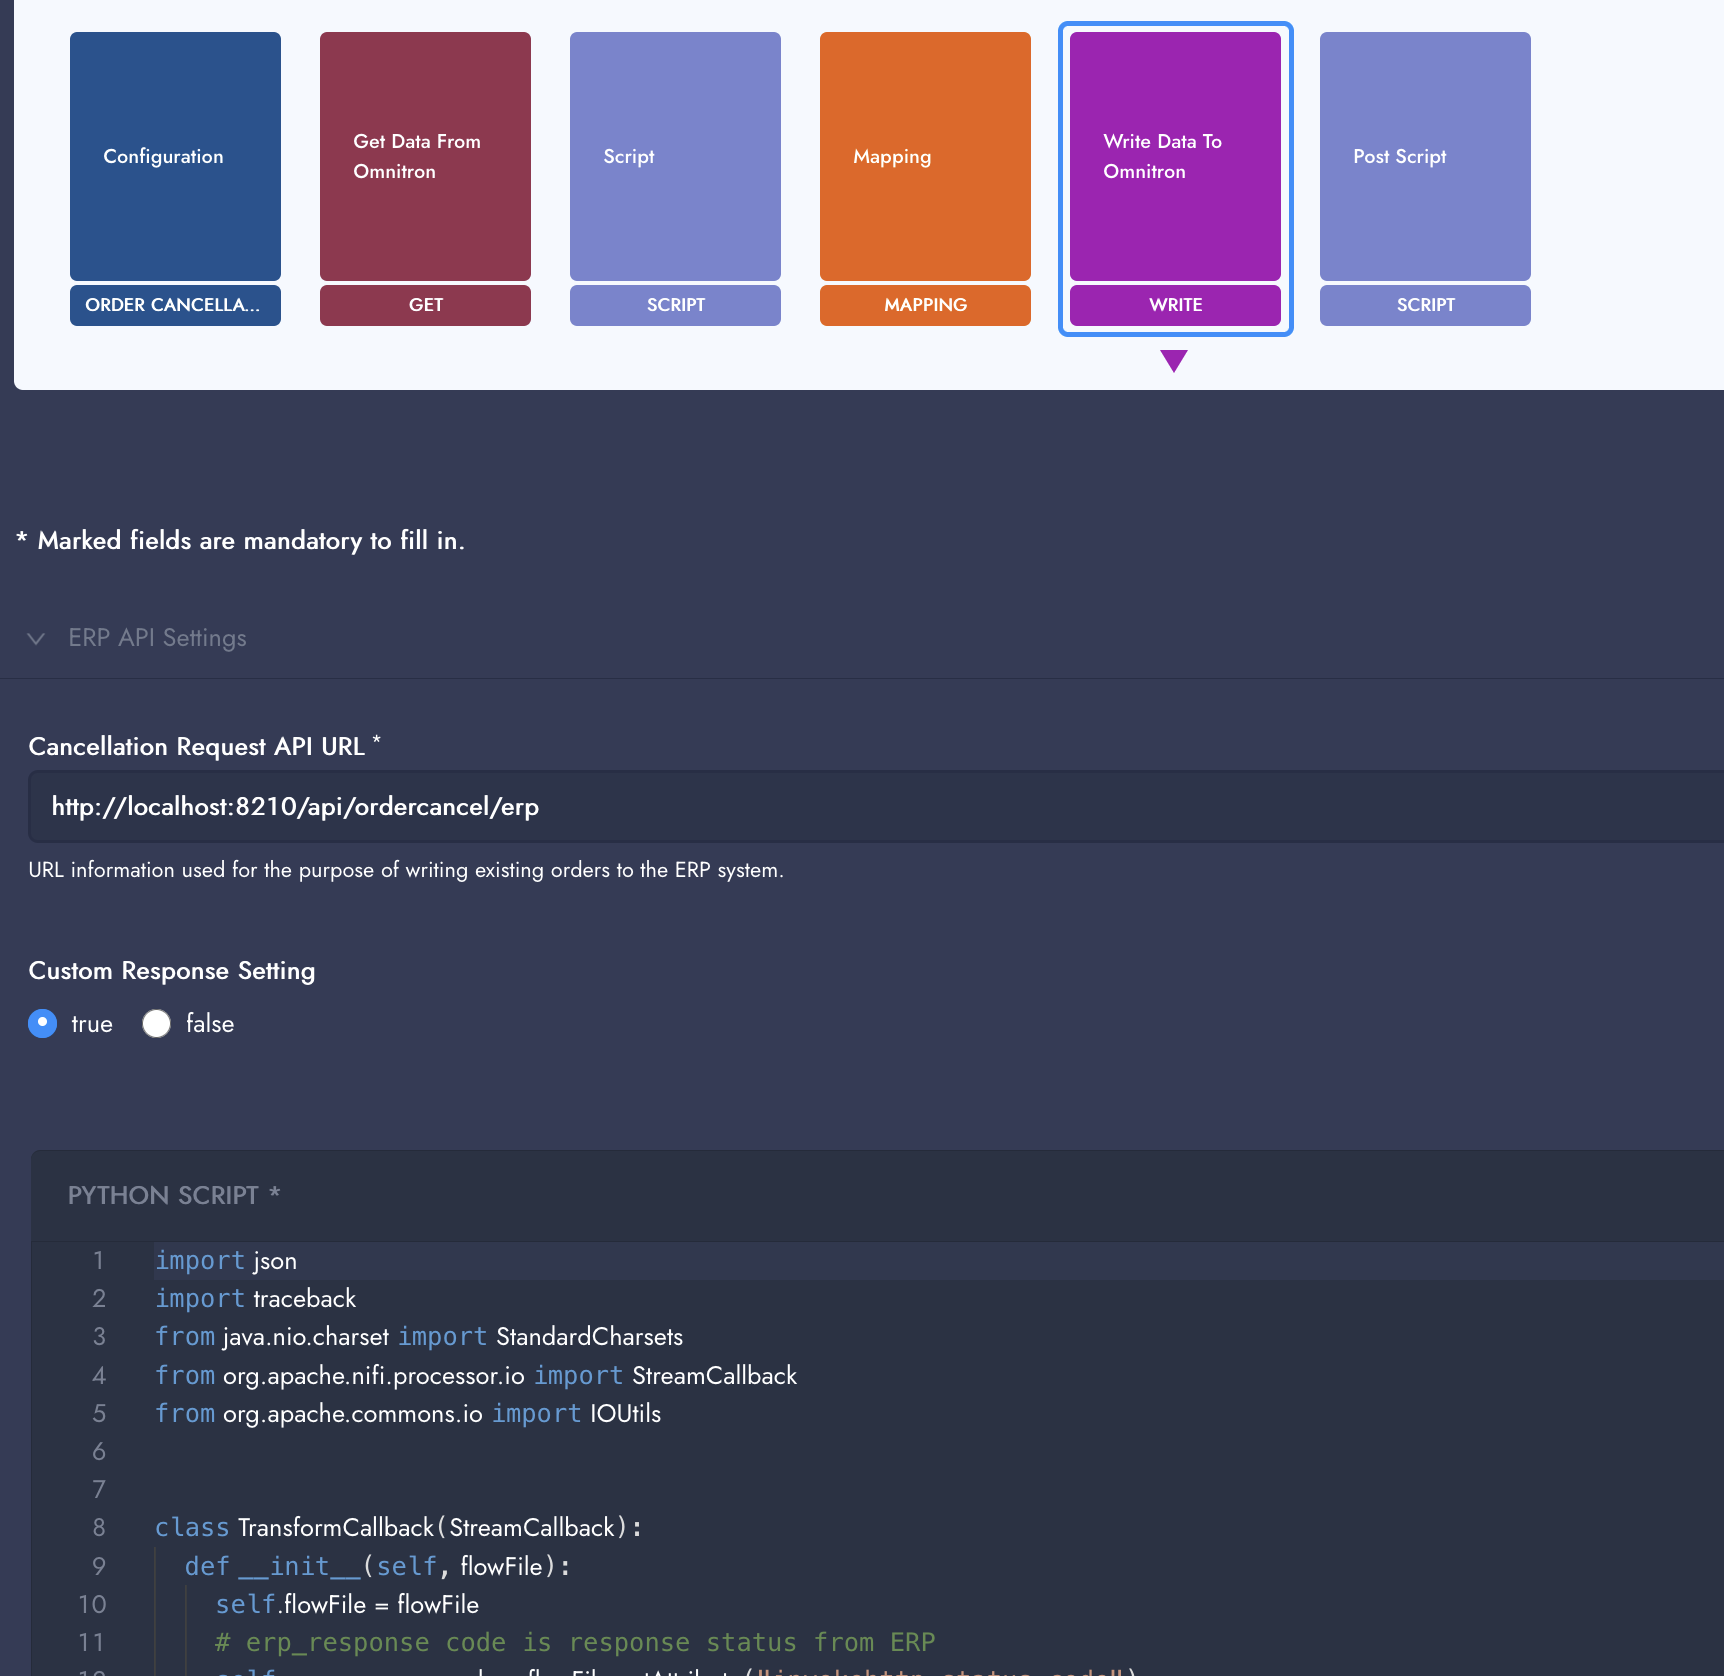Set Custom Response Setting to false
This screenshot has height=1676, width=1724.
pos(157,1023)
